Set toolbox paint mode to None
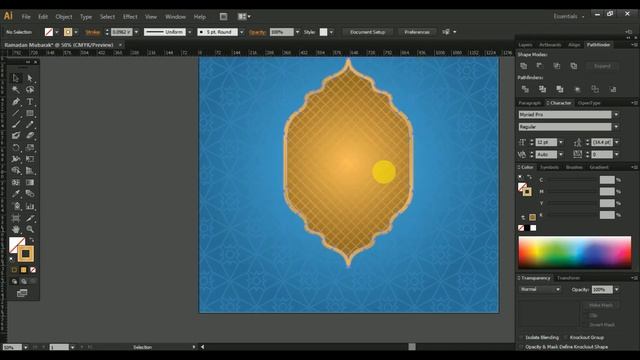 point(33,270)
